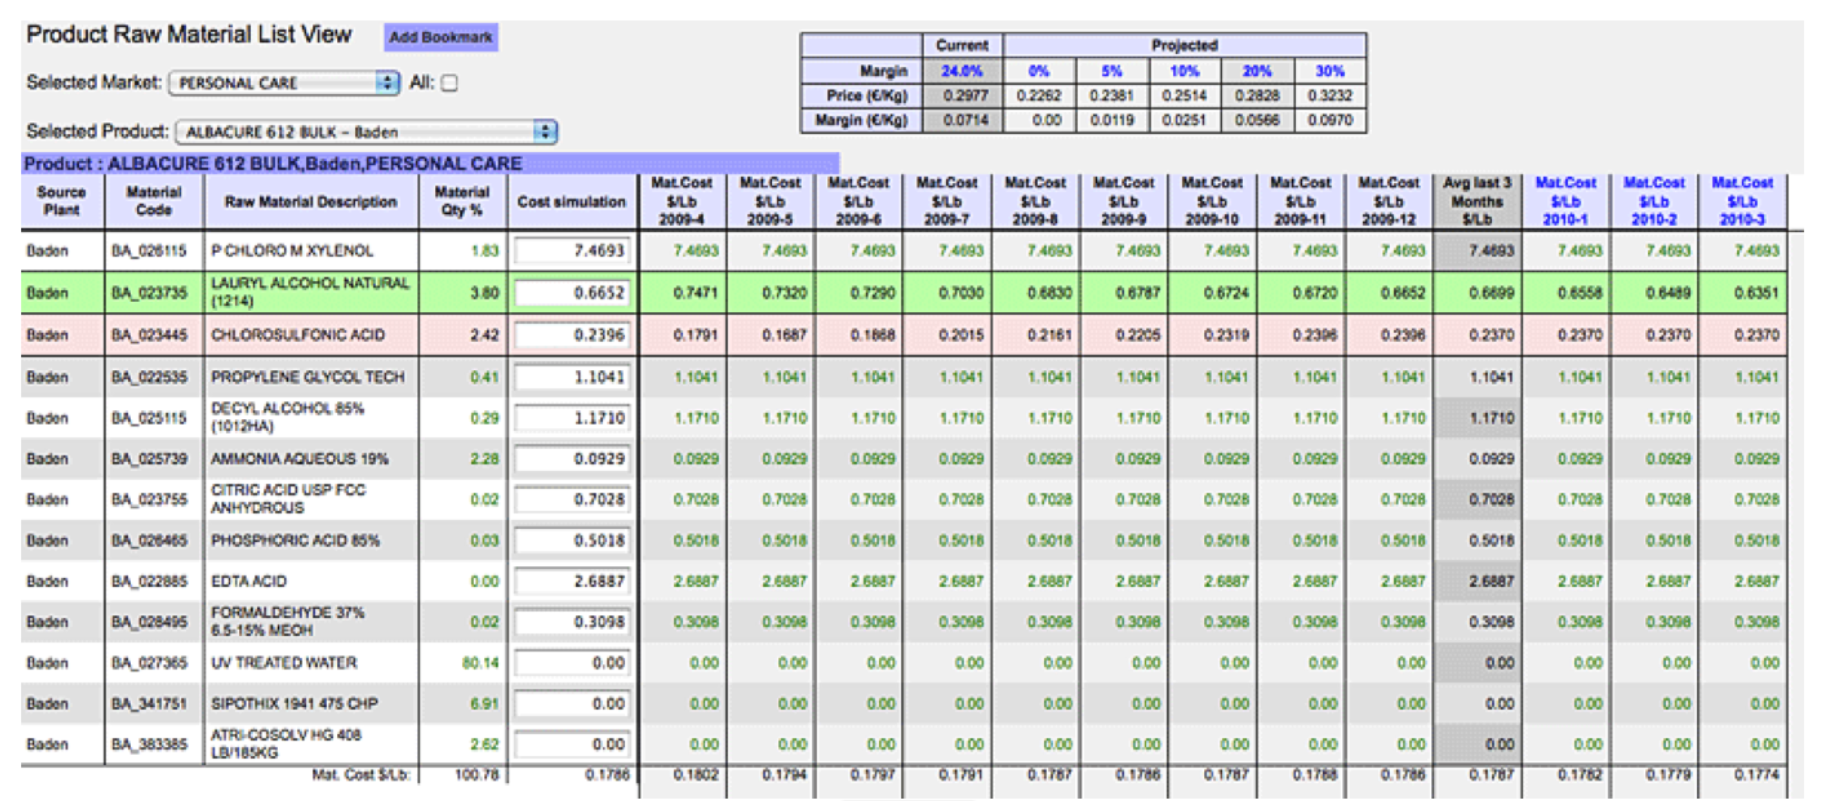Choose the 10% projected margin link
The height and width of the screenshot is (801, 1826).
(x=1184, y=71)
